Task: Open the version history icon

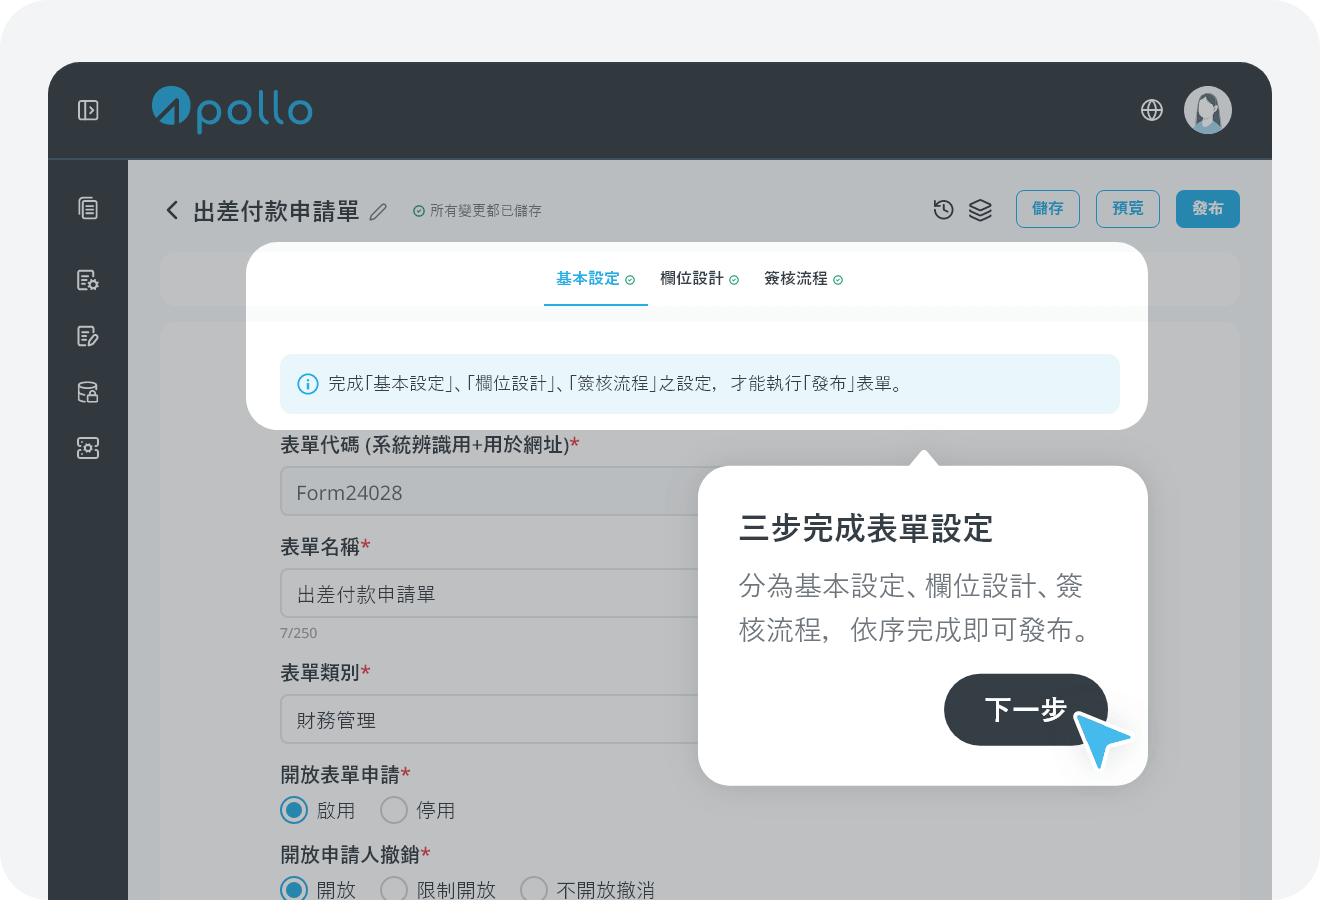Action: [943, 209]
